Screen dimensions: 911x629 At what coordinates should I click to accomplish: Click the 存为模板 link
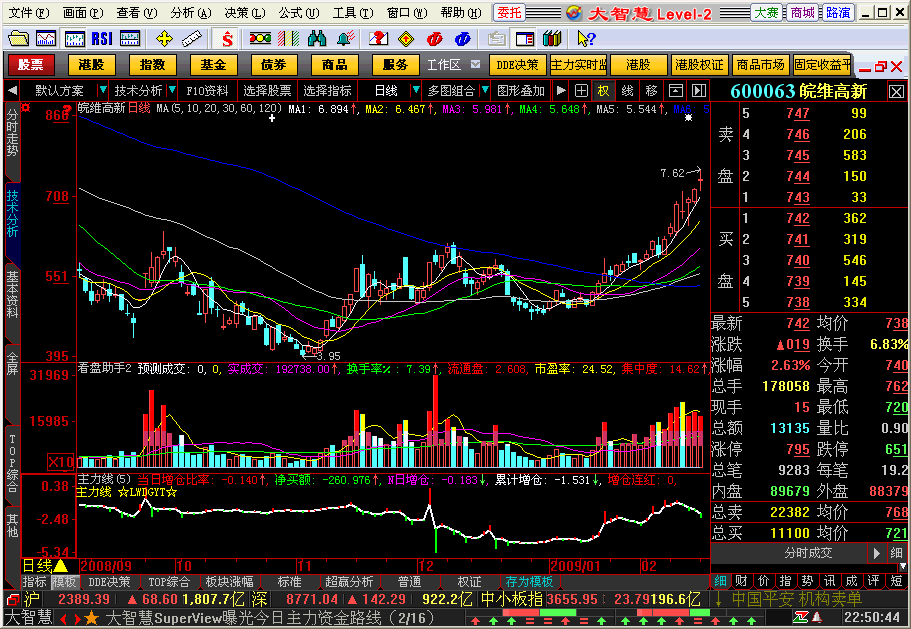529,582
